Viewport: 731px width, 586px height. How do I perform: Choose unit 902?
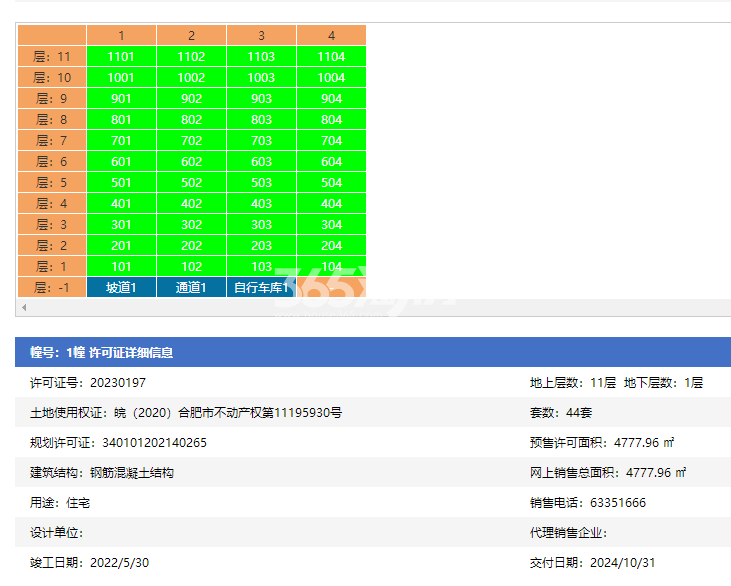191,98
